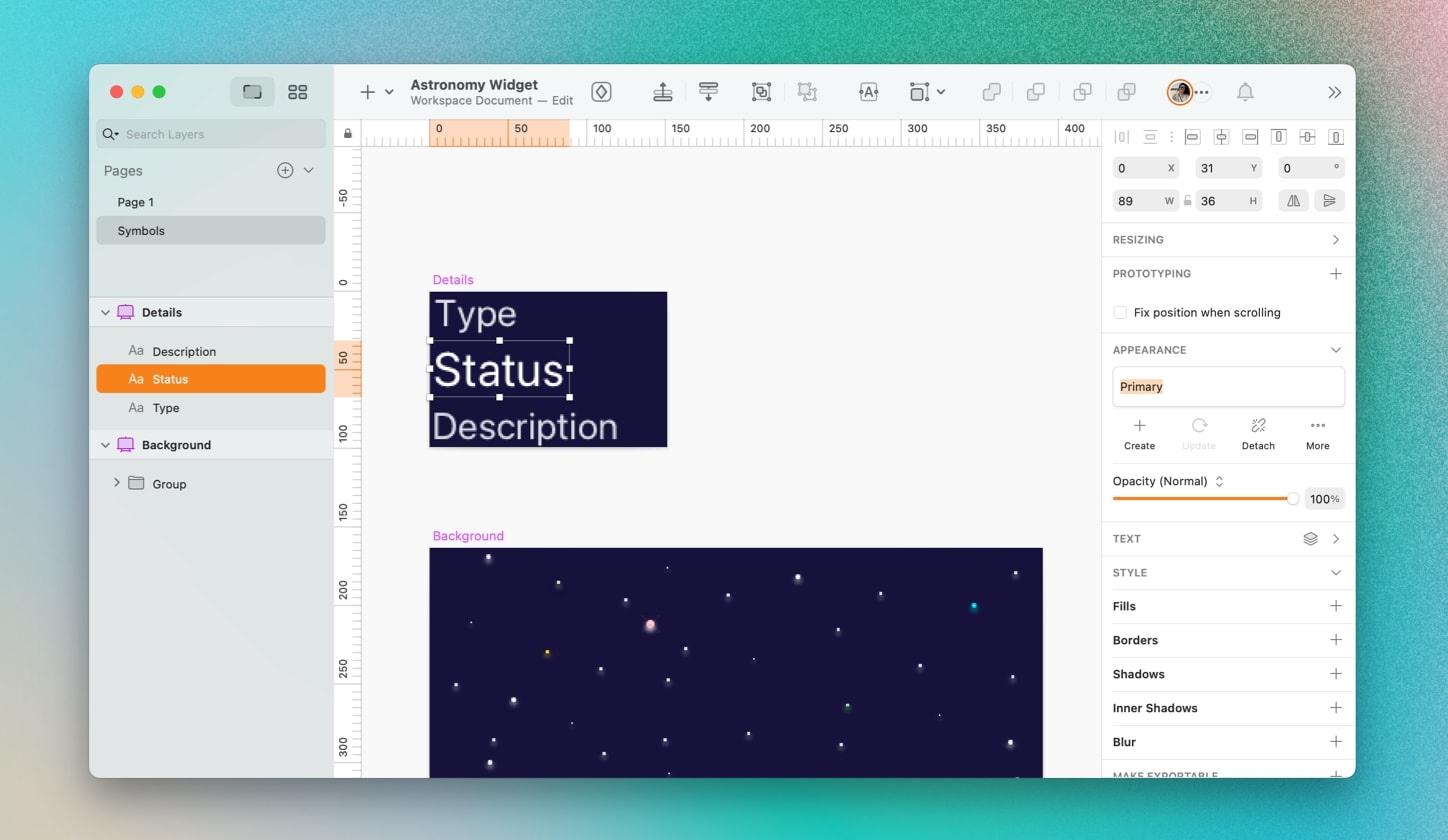Image resolution: width=1448 pixels, height=840 pixels.
Task: Add a new page with plus icon
Action: tap(285, 170)
